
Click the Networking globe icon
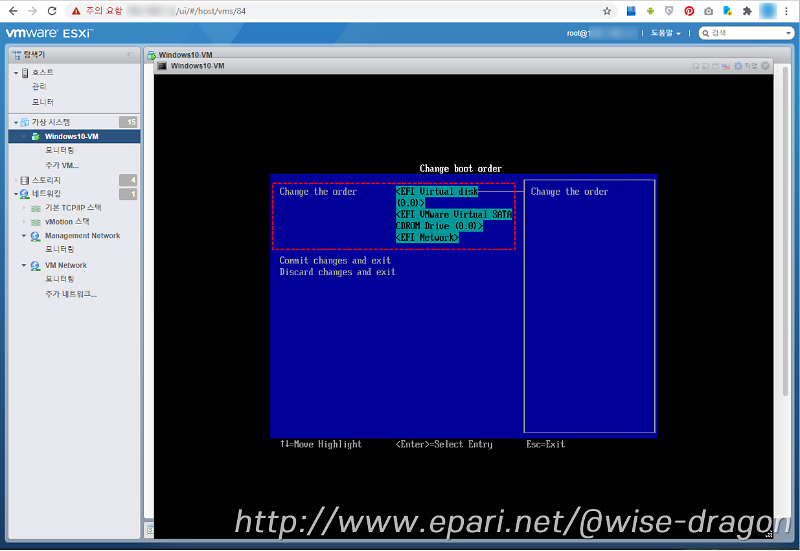click(24, 194)
